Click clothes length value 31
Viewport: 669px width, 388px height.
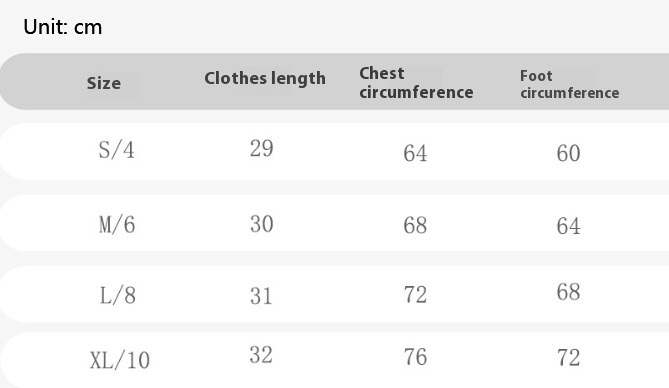click(x=261, y=296)
